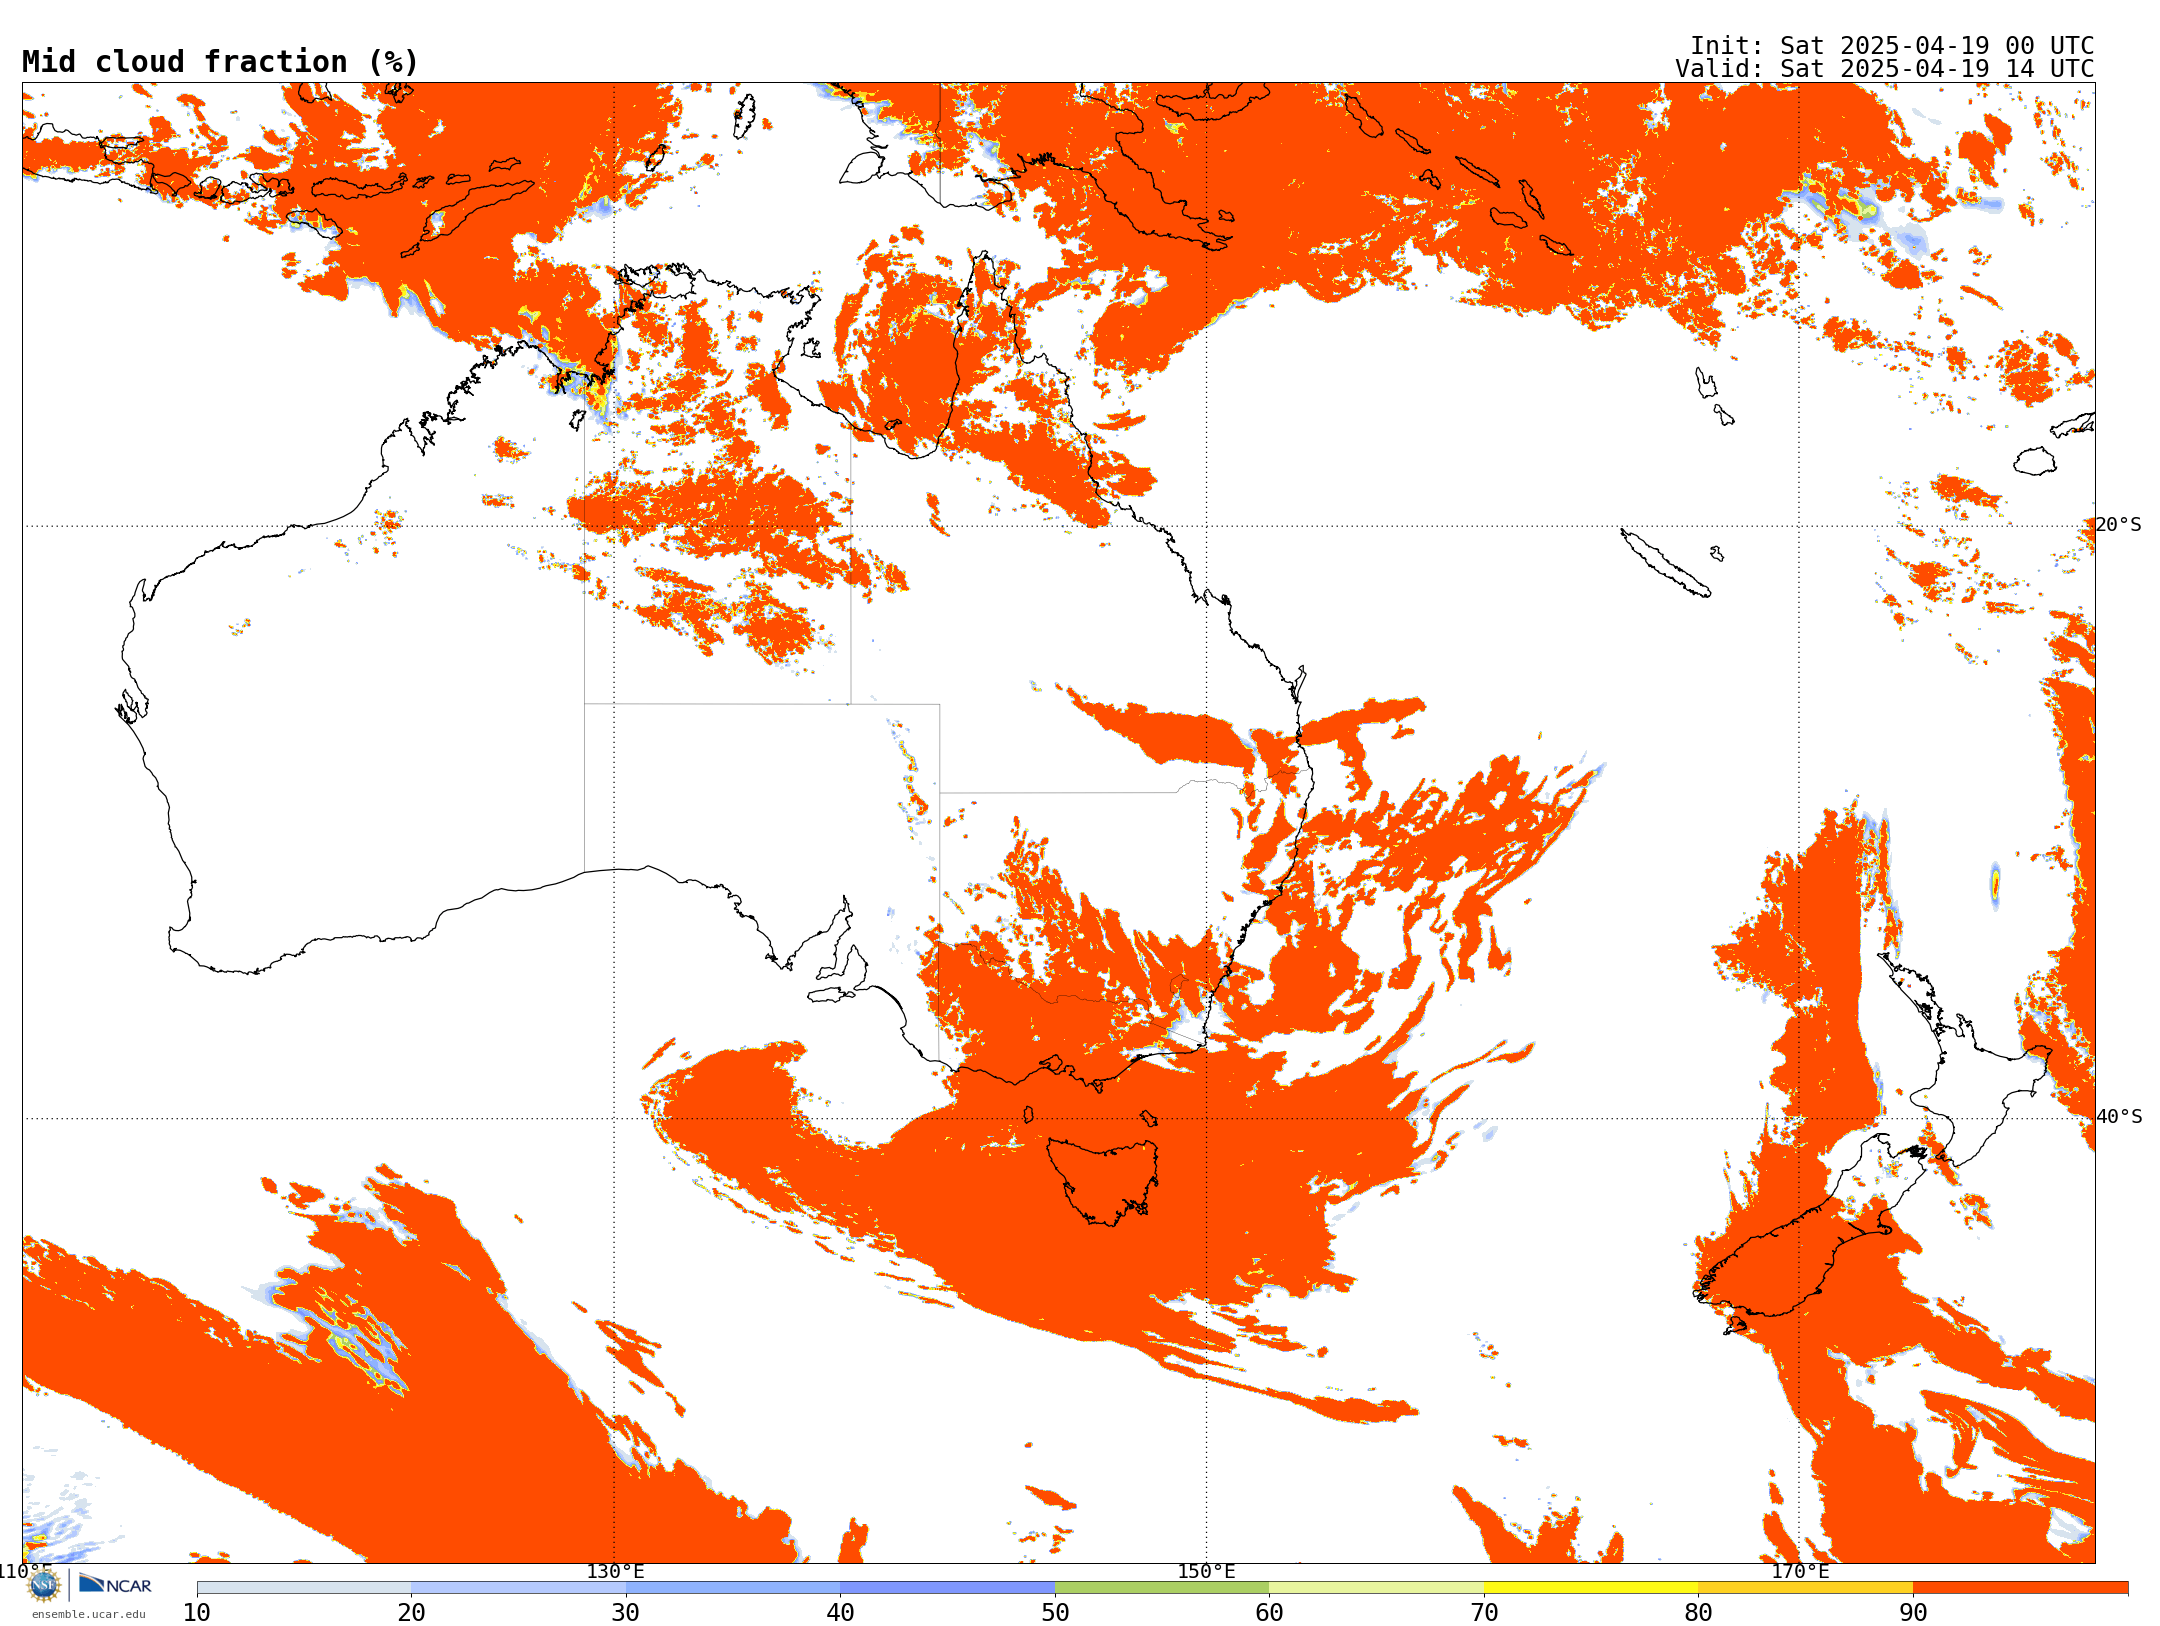2160x1626 pixels.
Task: Click the colorbar tick label 20
Action: coord(411,1613)
